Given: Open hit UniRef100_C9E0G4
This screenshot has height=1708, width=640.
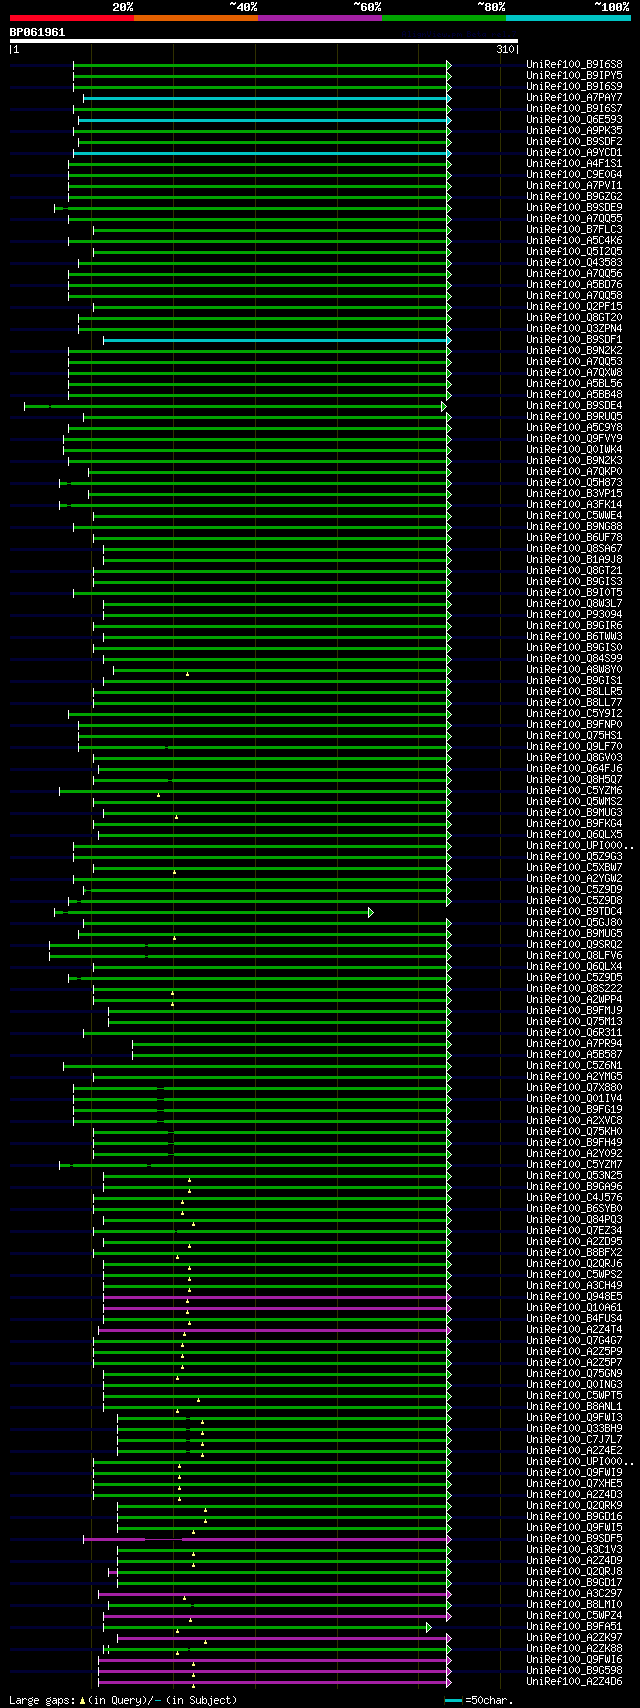Looking at the screenshot, I should click(574, 175).
